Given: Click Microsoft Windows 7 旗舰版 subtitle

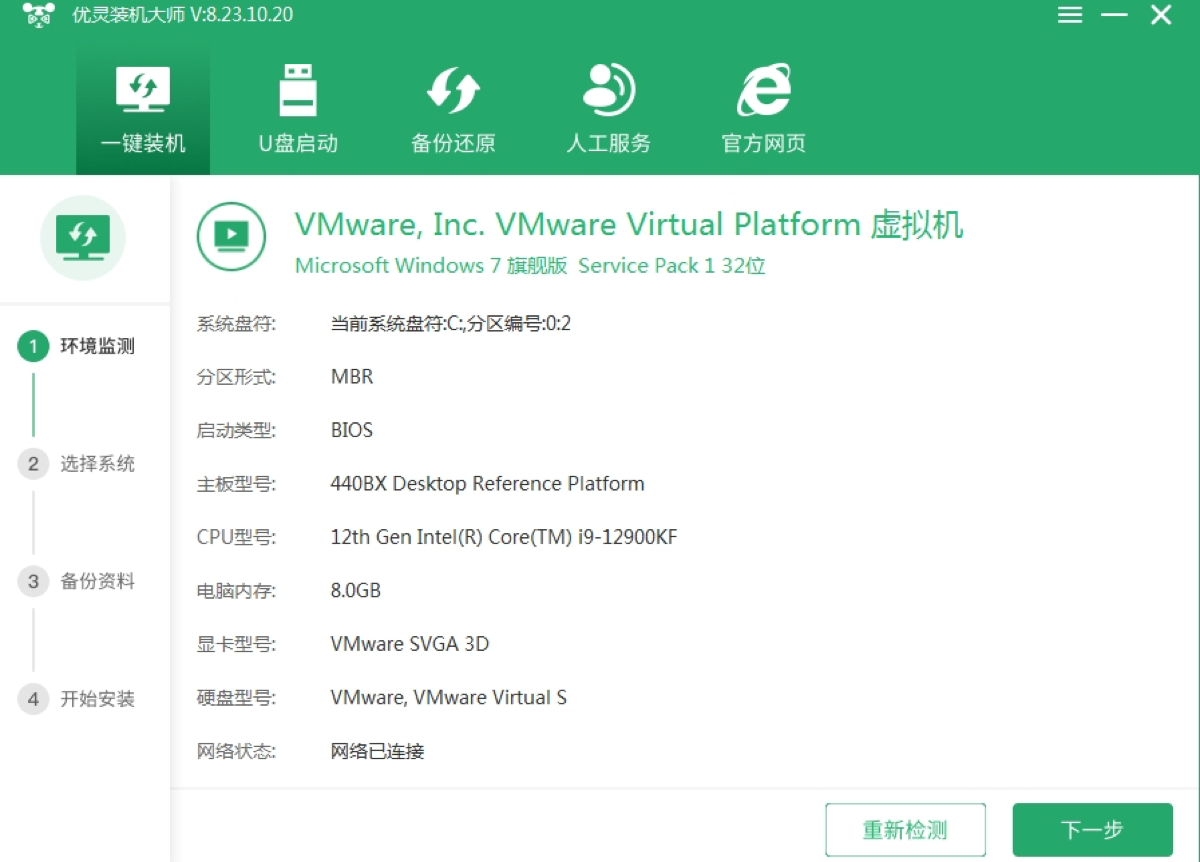Looking at the screenshot, I should click(x=530, y=266).
